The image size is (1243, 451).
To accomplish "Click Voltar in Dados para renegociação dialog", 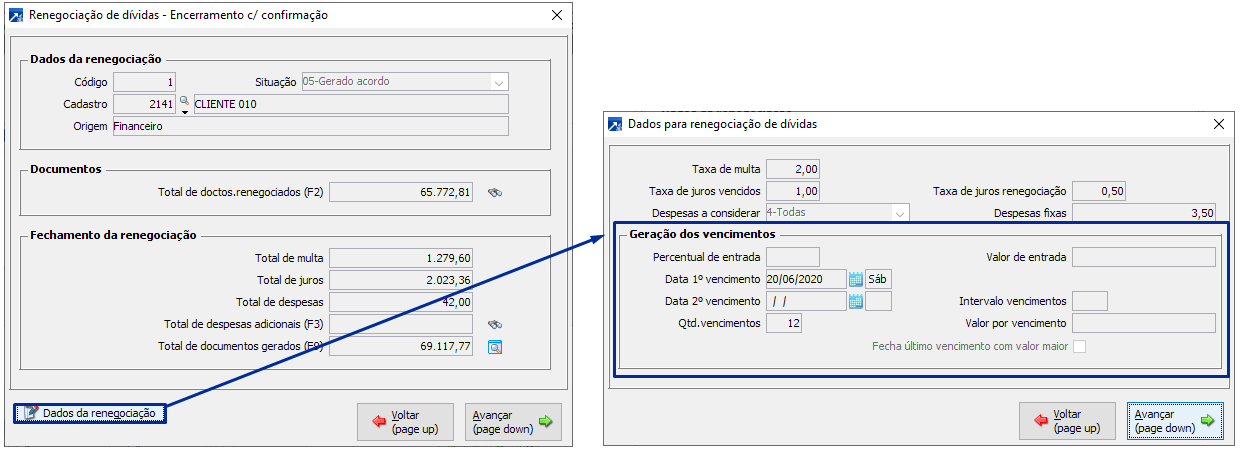I will click(x=1068, y=421).
